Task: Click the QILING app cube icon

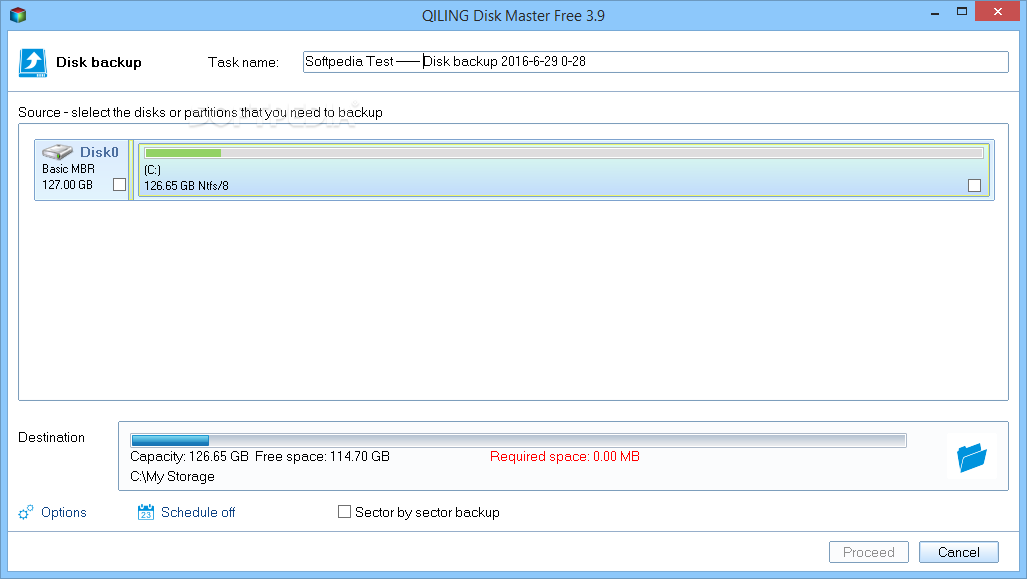Action: [18, 14]
